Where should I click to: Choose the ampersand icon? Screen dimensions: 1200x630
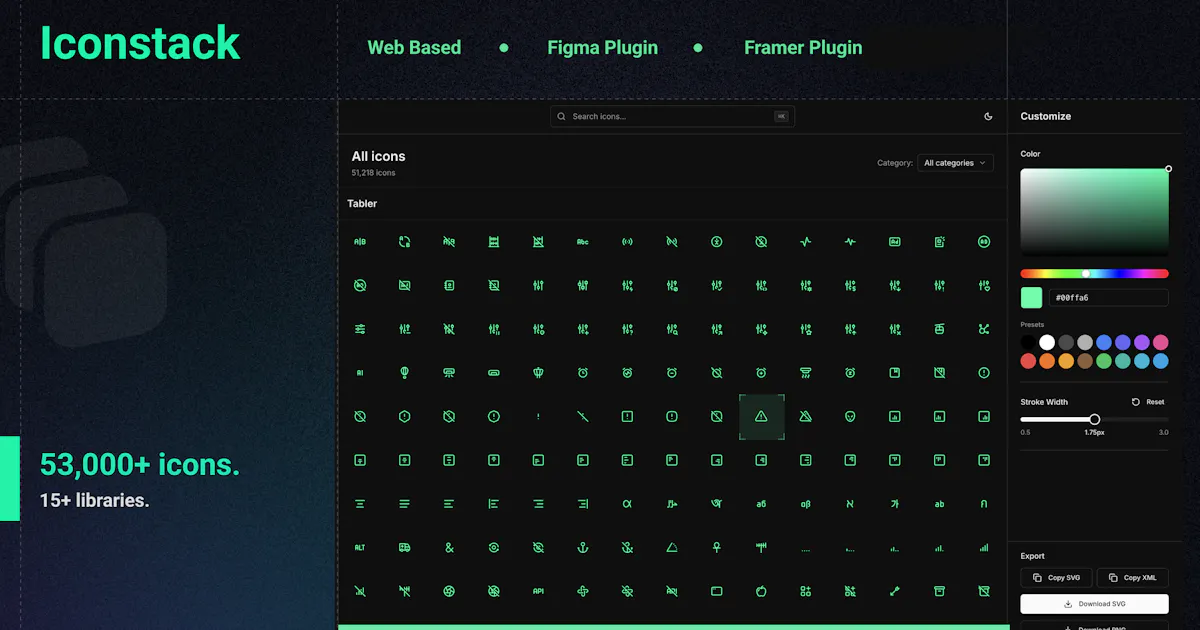tap(449, 548)
